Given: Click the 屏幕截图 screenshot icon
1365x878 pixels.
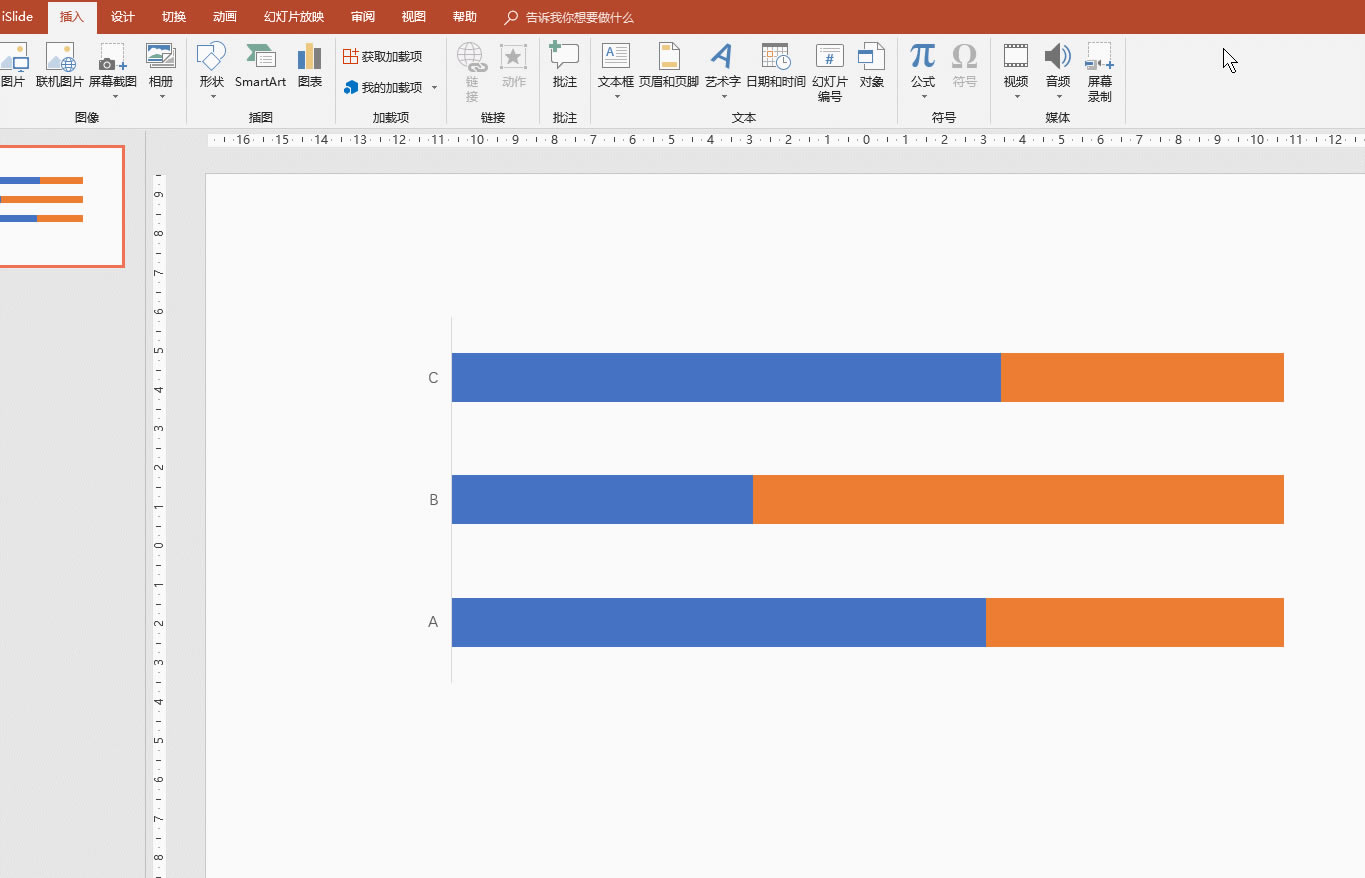Looking at the screenshot, I should [x=113, y=57].
